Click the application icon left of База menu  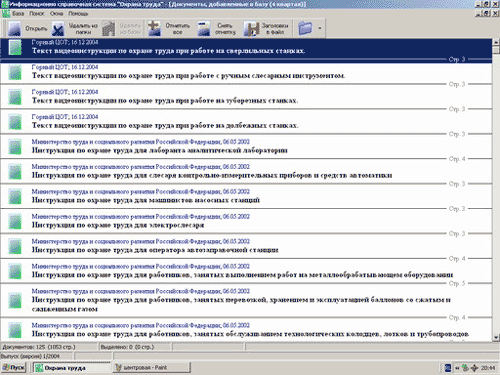5,14
